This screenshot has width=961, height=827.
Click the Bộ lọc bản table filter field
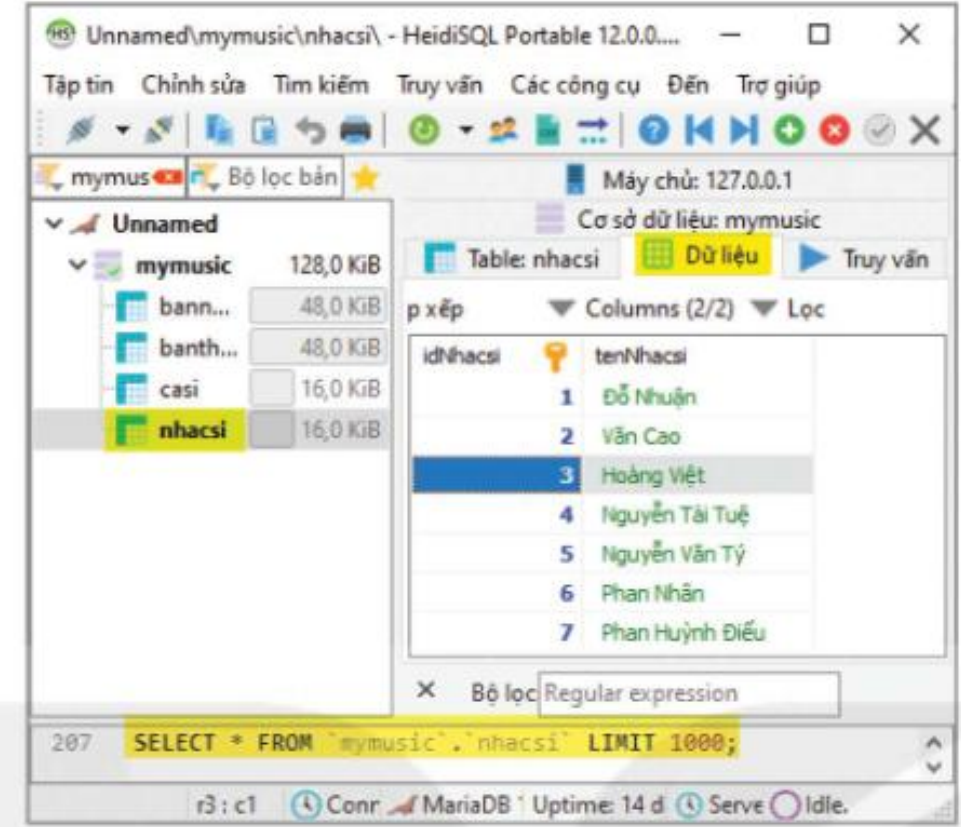tap(265, 178)
